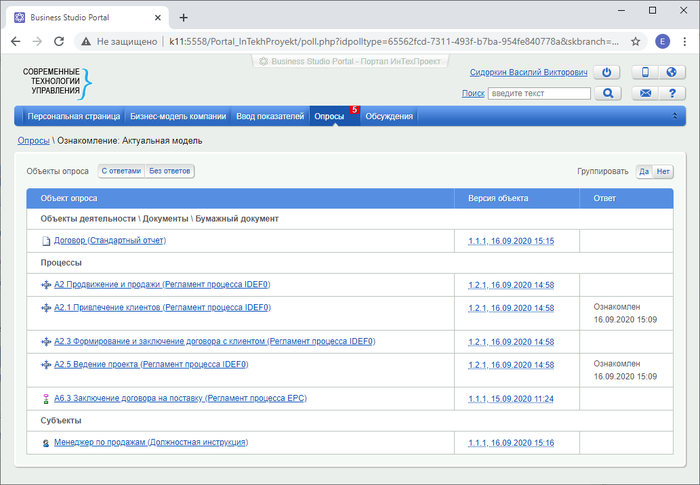This screenshot has height=485, width=700.
Task: Click the globe language icon
Action: [671, 73]
